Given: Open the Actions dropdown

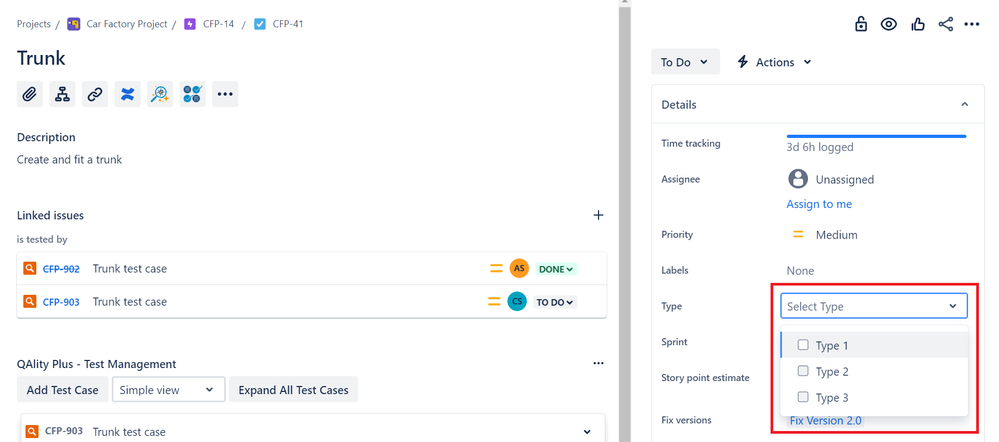Looking at the screenshot, I should [x=774, y=62].
